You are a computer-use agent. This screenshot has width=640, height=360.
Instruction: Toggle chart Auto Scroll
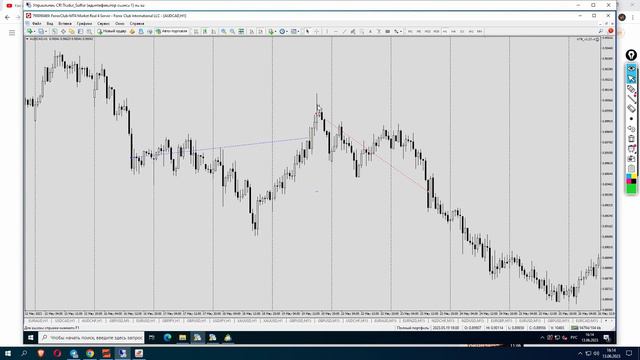point(251,31)
